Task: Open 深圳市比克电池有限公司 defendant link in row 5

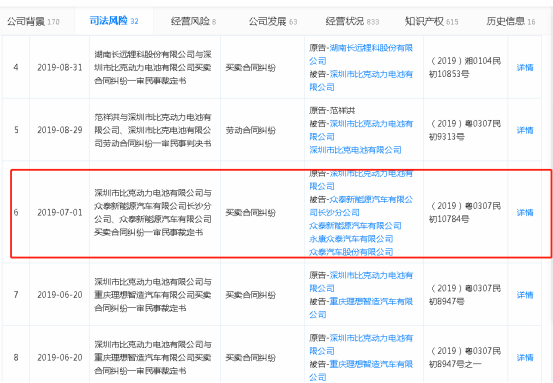Action: click(x=355, y=150)
